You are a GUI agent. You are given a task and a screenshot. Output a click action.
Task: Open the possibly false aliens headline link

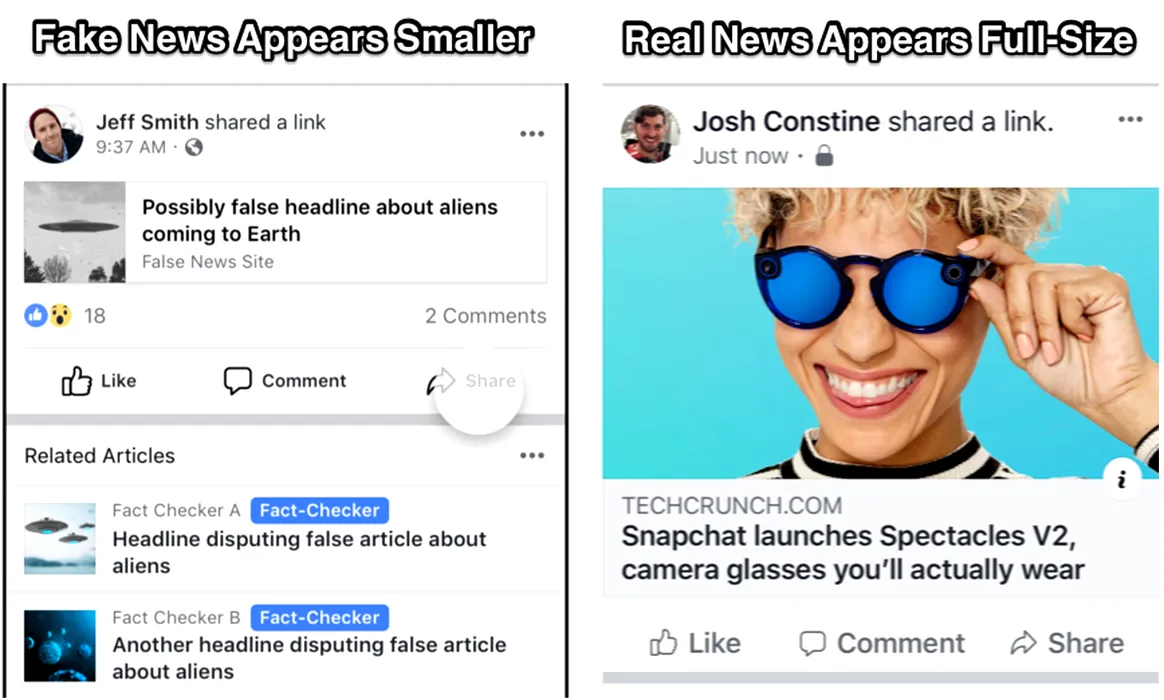click(x=320, y=220)
